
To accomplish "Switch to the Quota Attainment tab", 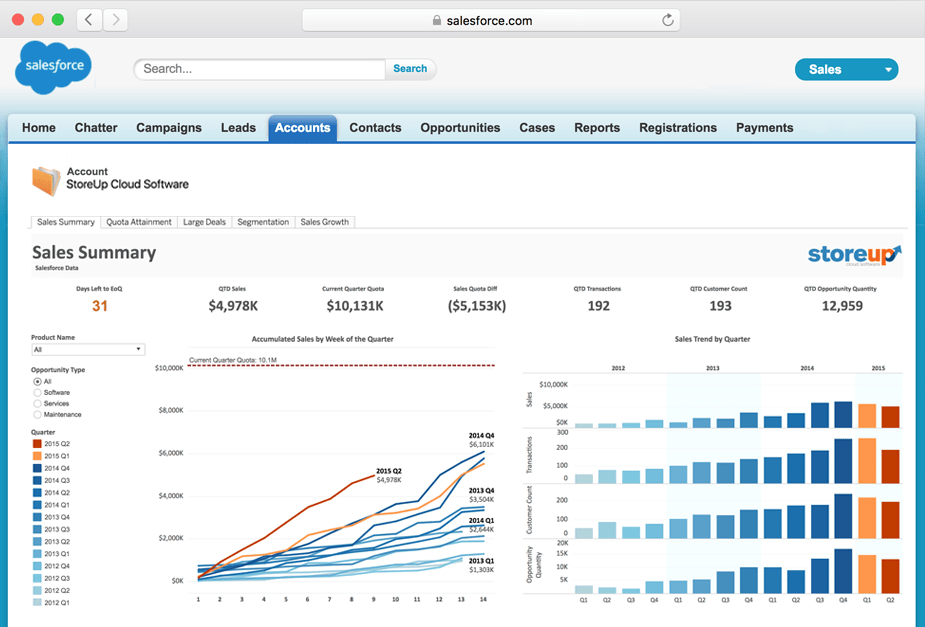I will [x=138, y=221].
